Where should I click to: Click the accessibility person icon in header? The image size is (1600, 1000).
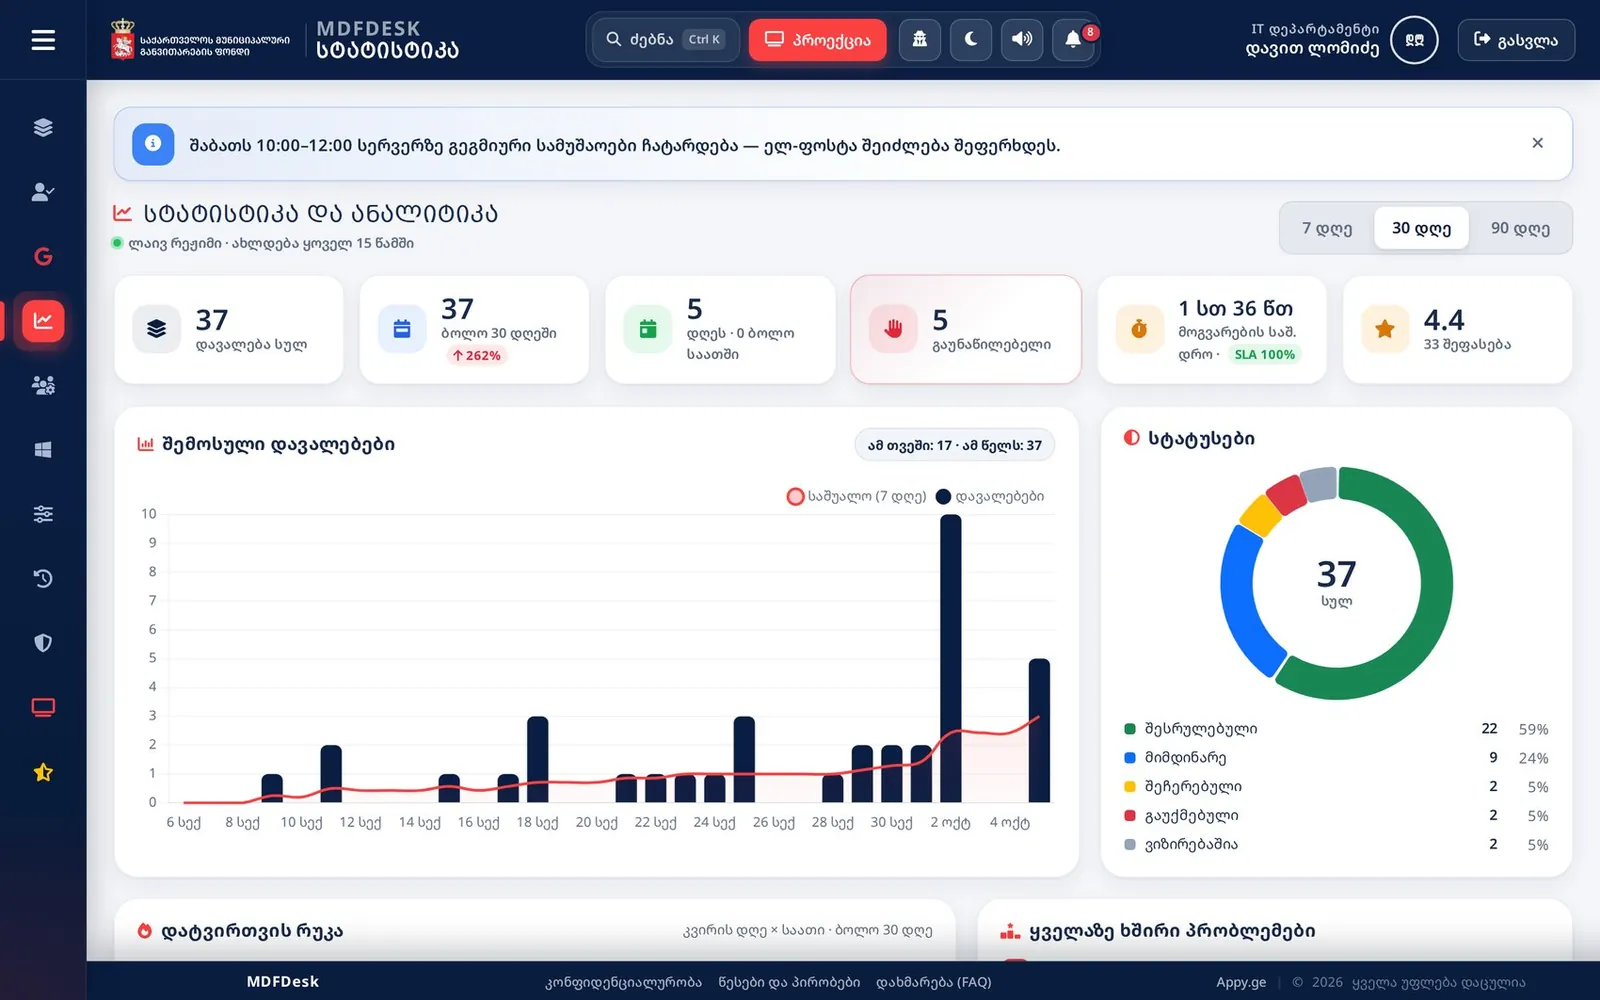tap(919, 40)
